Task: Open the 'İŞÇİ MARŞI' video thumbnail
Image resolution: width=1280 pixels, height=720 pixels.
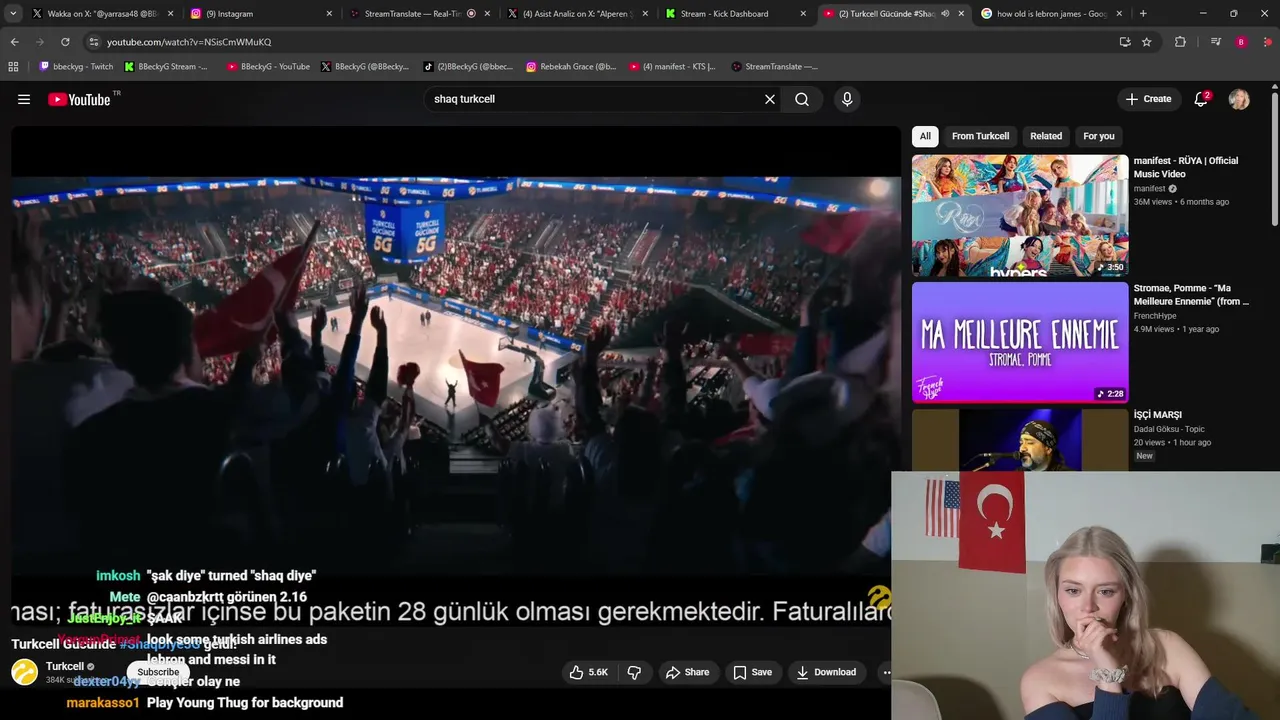Action: (1020, 439)
